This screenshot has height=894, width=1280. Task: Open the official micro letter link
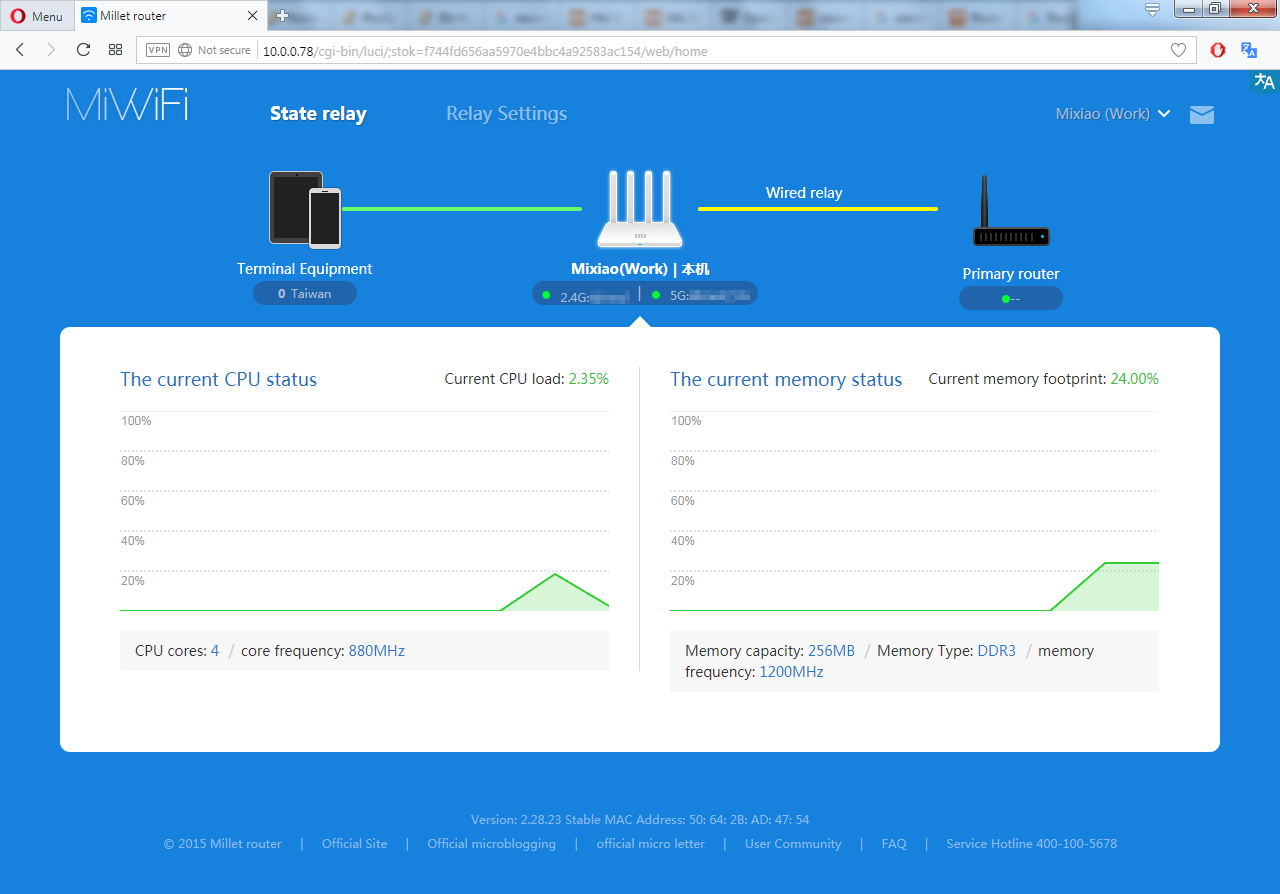pyautogui.click(x=650, y=844)
